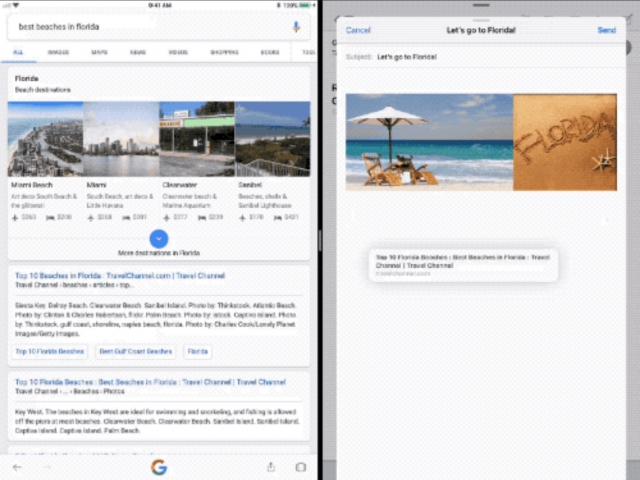Tap the Florida Beach destinations heading
This screenshot has width=640, height=480.
(x=42, y=84)
